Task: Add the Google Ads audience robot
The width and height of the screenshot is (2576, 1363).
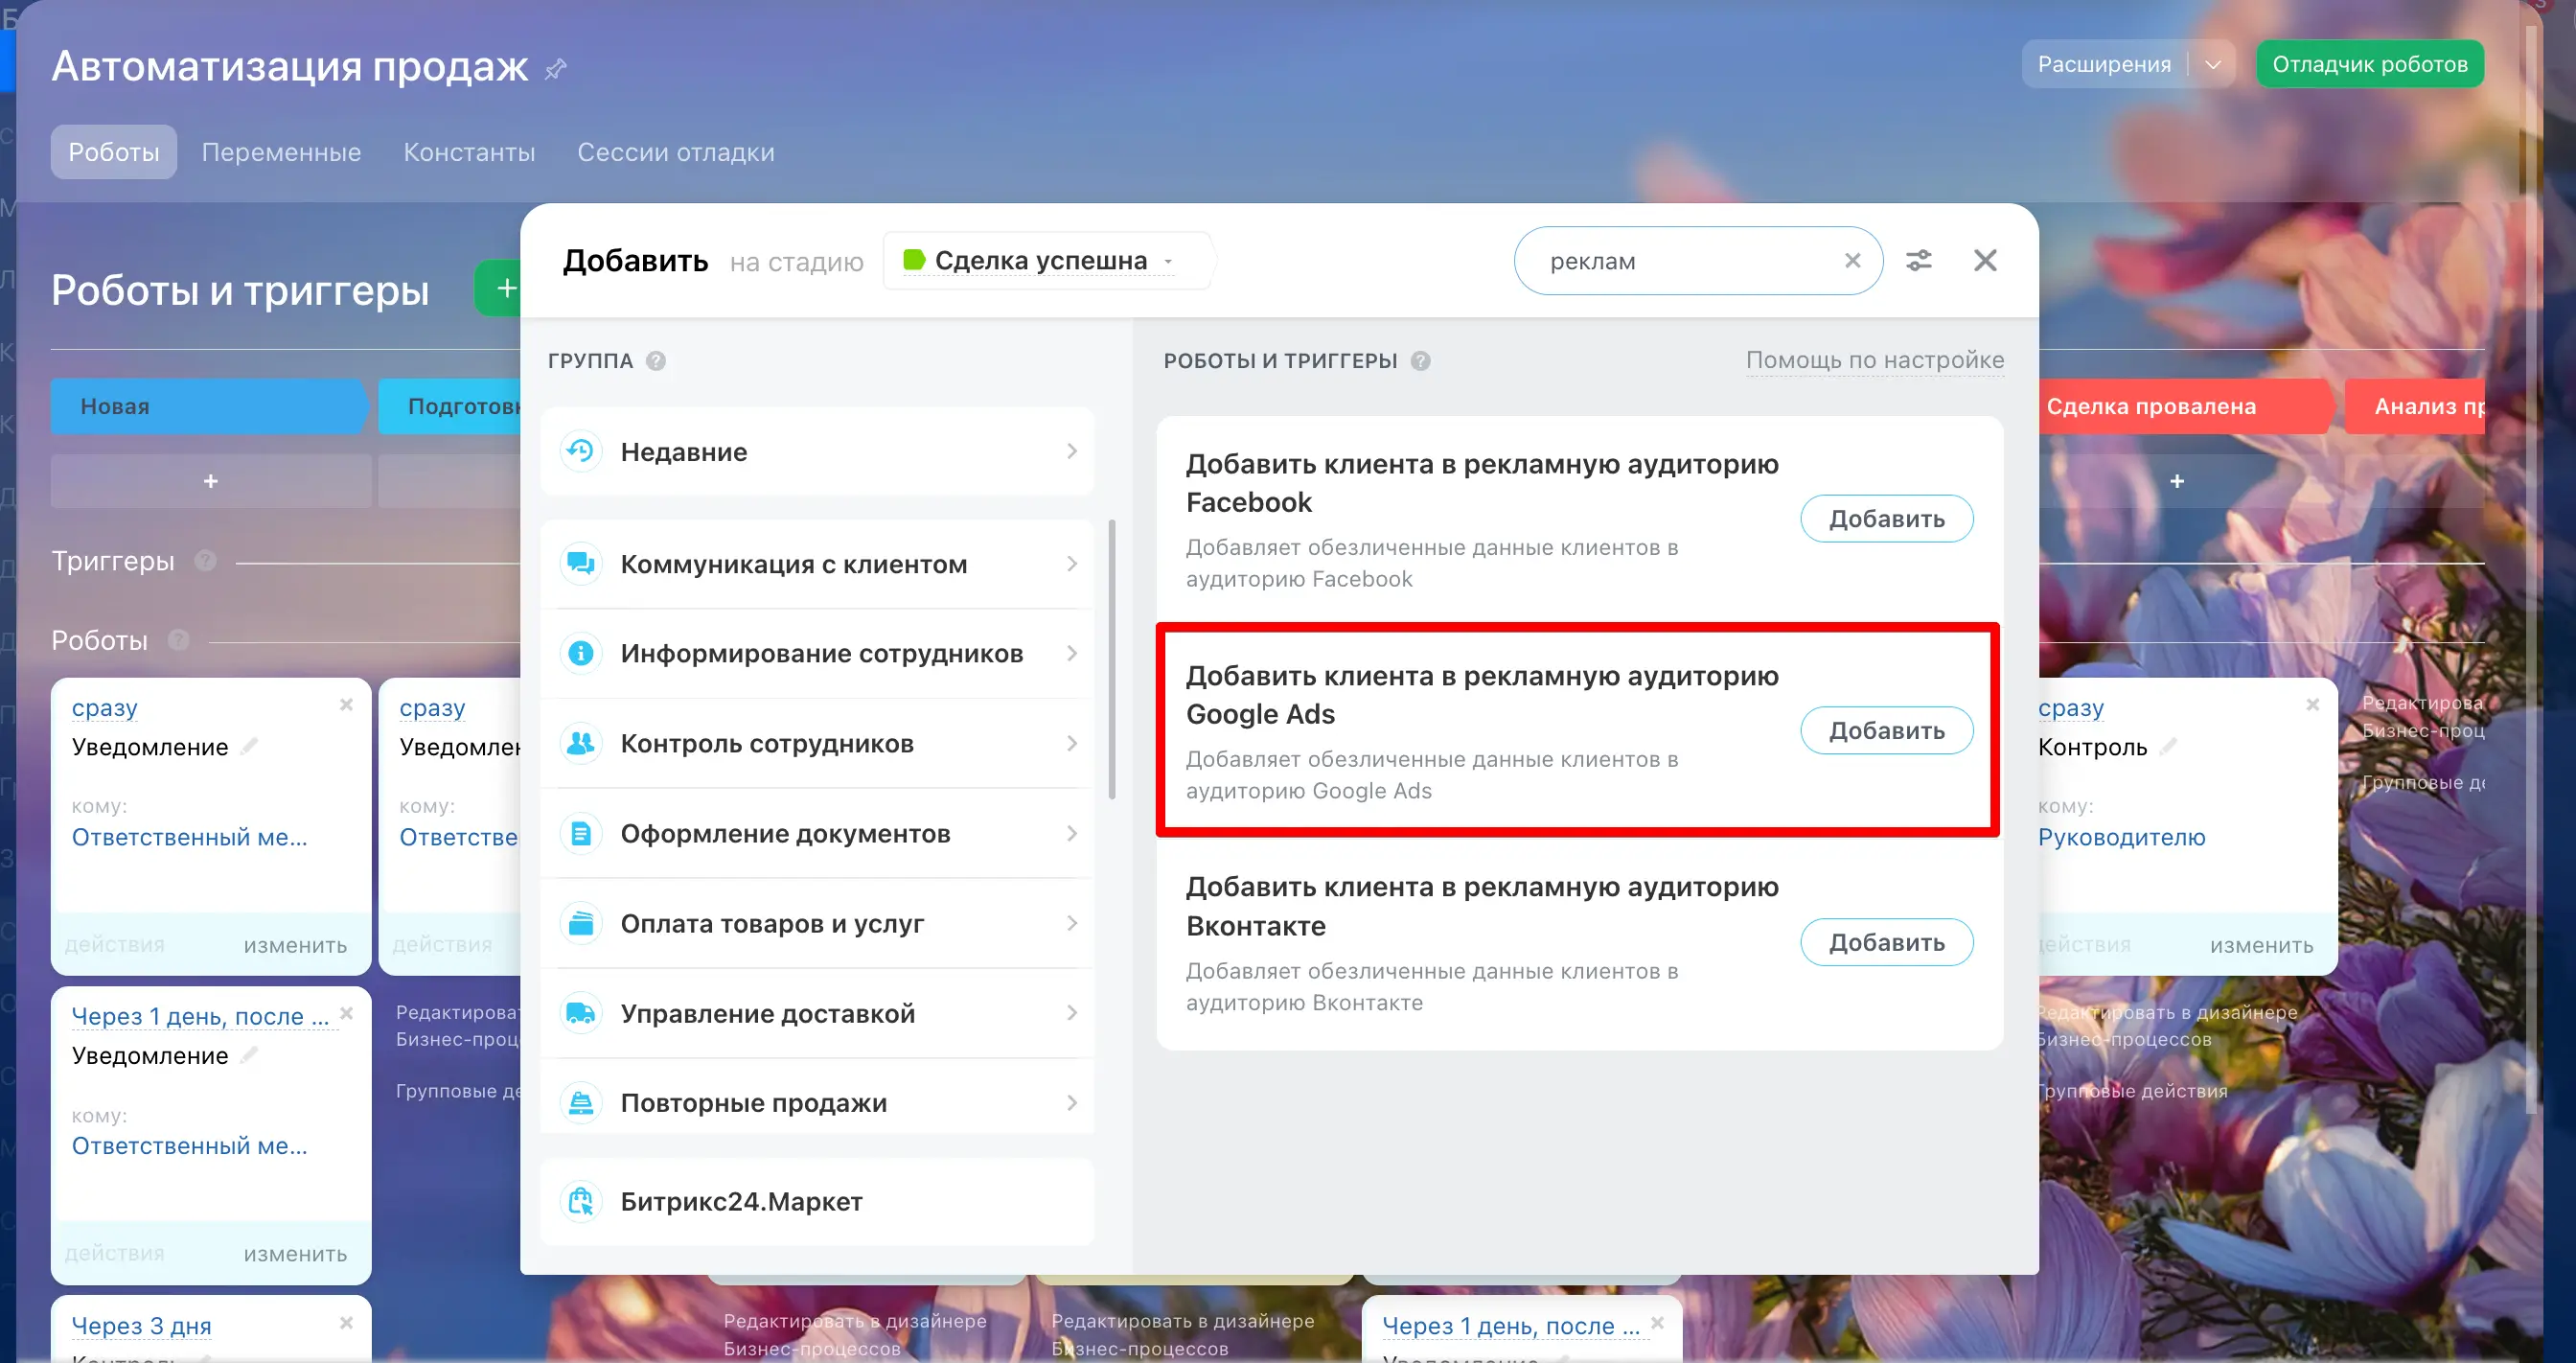Action: (x=1886, y=731)
